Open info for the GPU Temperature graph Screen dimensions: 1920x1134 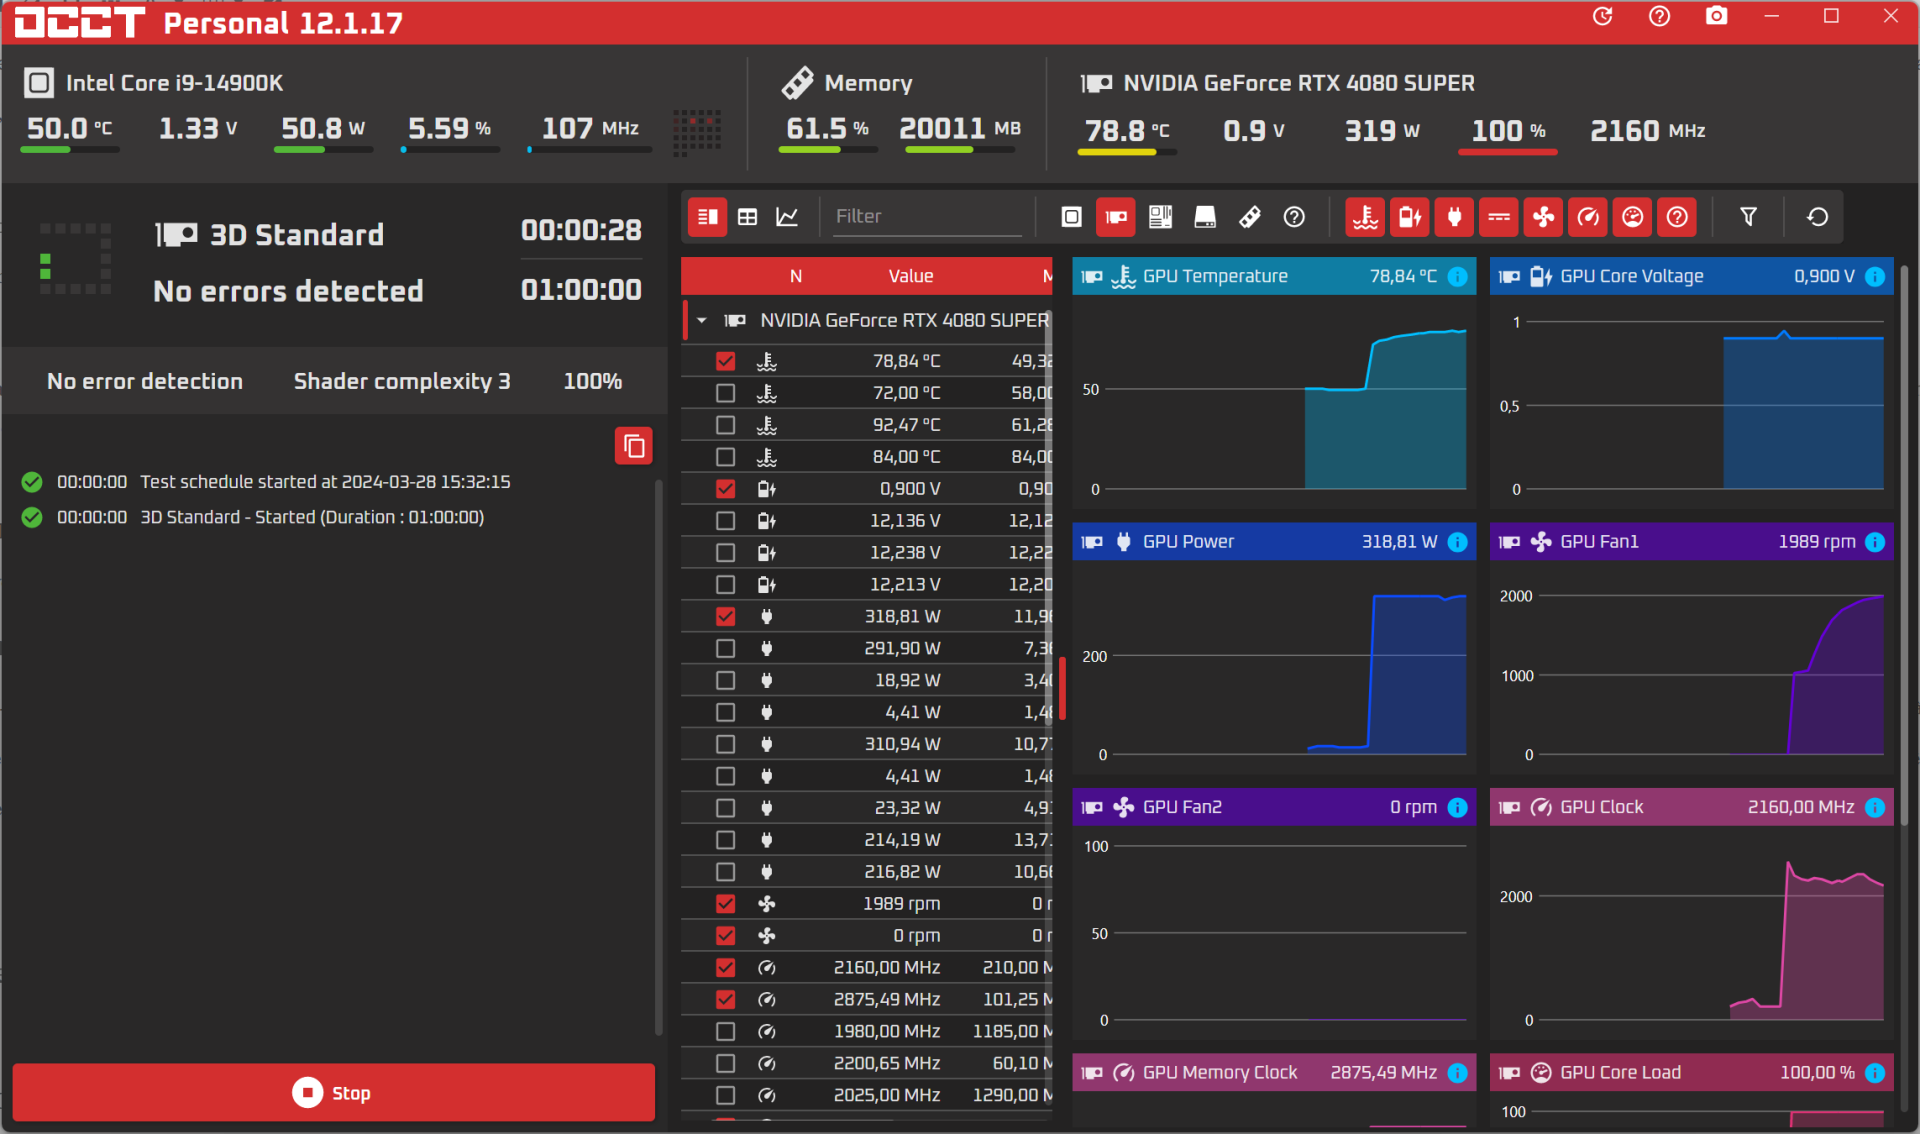[1458, 277]
